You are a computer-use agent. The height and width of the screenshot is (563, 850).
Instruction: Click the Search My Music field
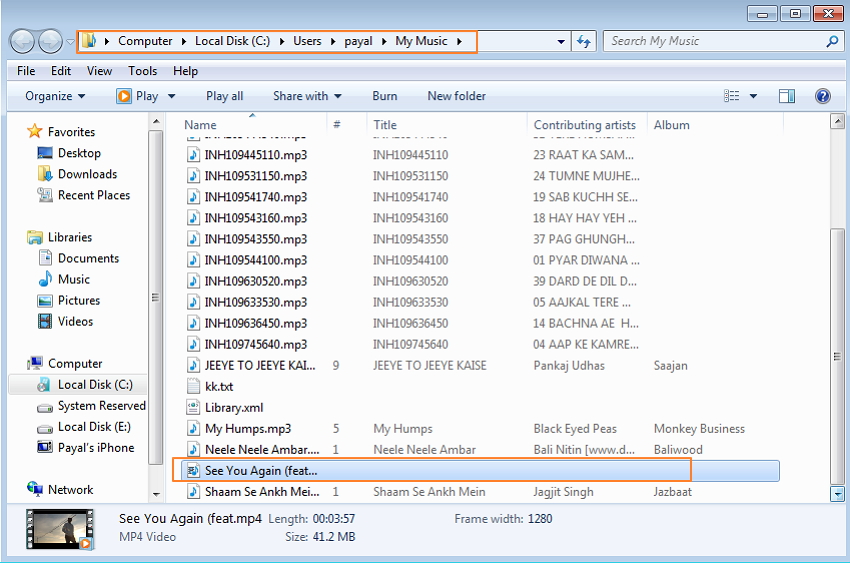pos(715,41)
